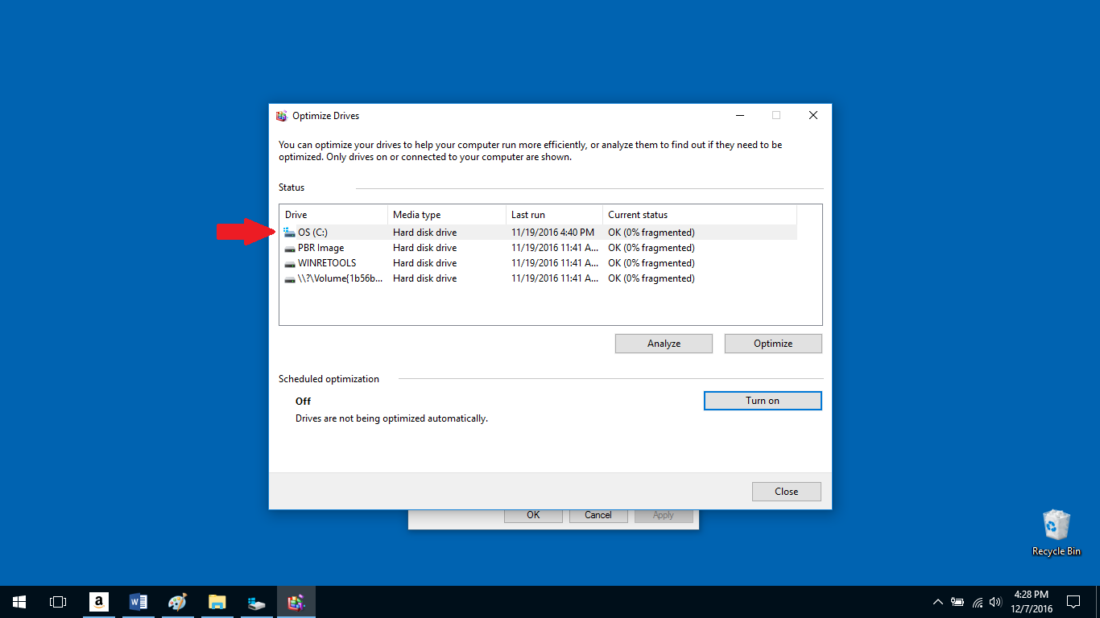Launch Microsoft Word from the taskbar
Image resolution: width=1100 pixels, height=618 pixels.
coord(137,601)
